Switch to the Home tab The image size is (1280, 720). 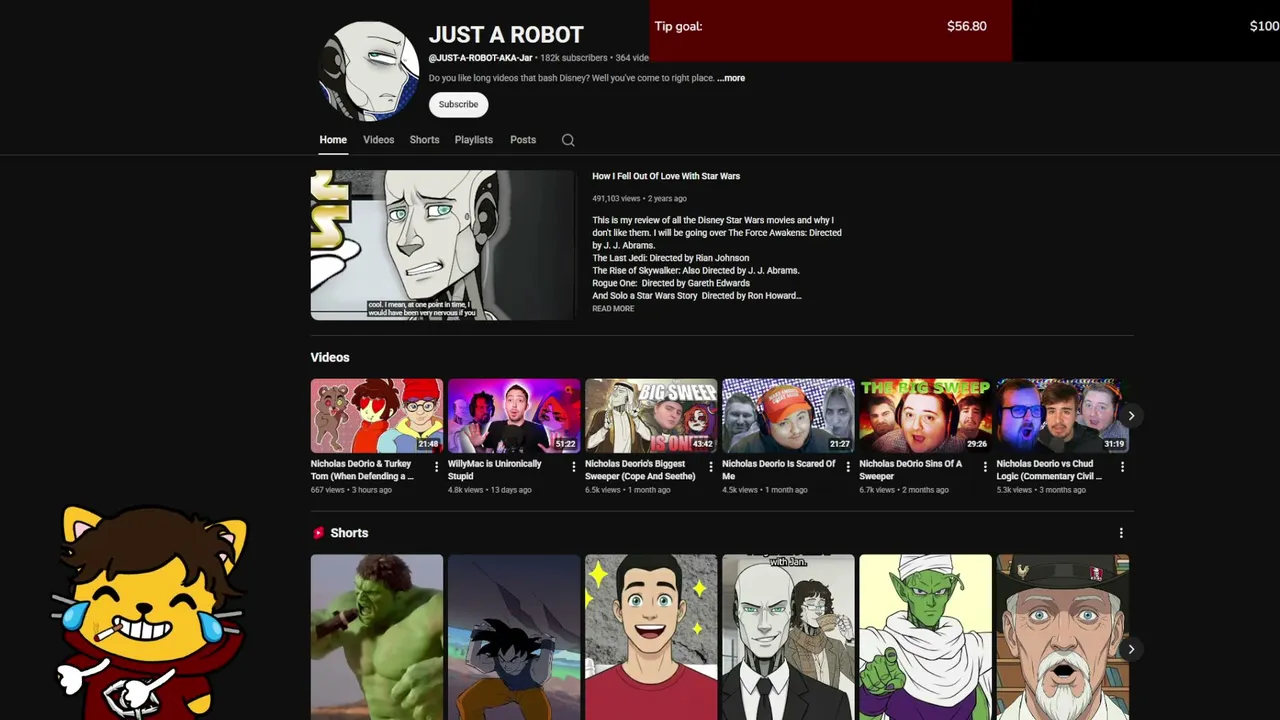tap(333, 140)
